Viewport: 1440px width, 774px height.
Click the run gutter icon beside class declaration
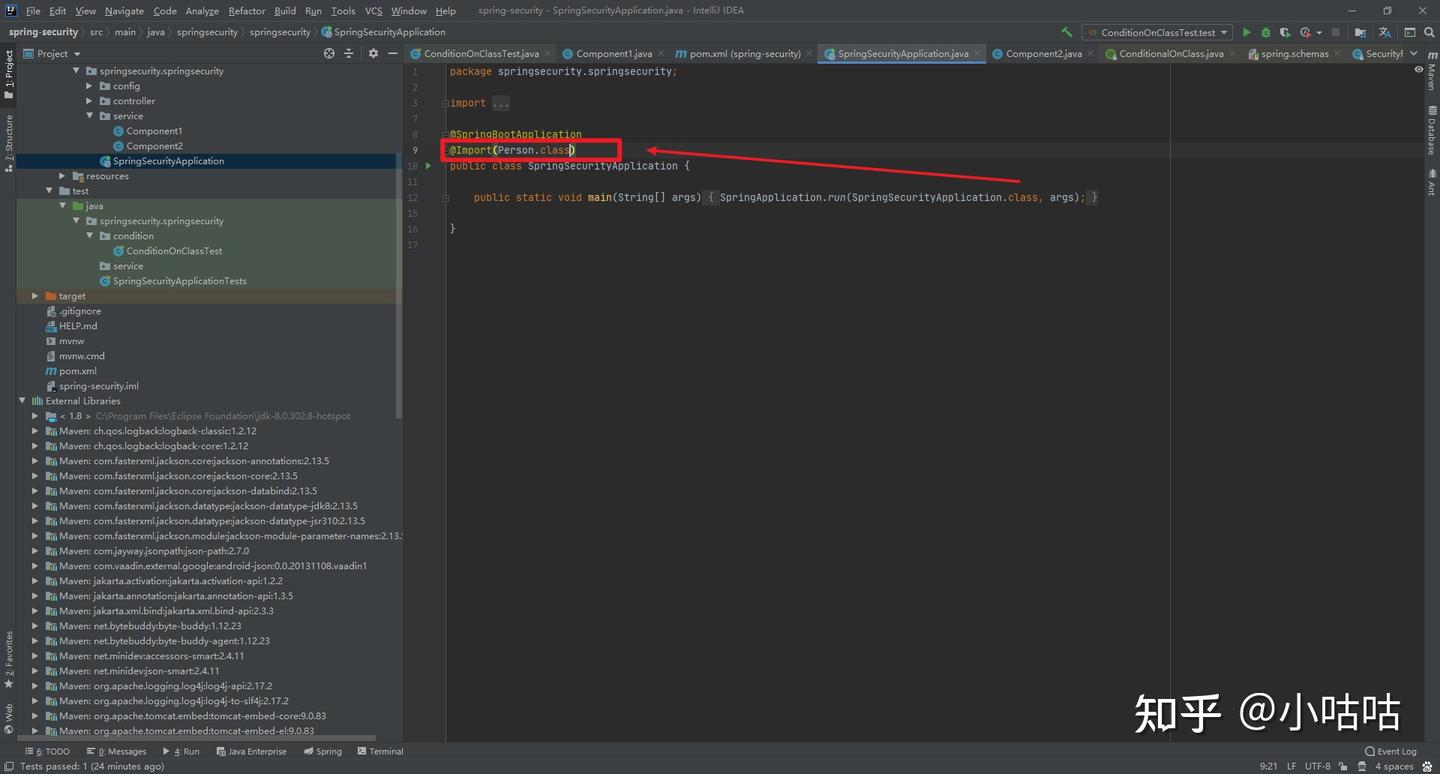tap(428, 166)
